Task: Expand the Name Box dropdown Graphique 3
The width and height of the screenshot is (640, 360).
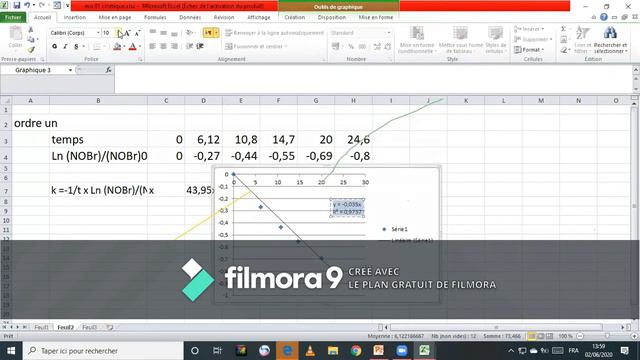Action: click(70, 70)
